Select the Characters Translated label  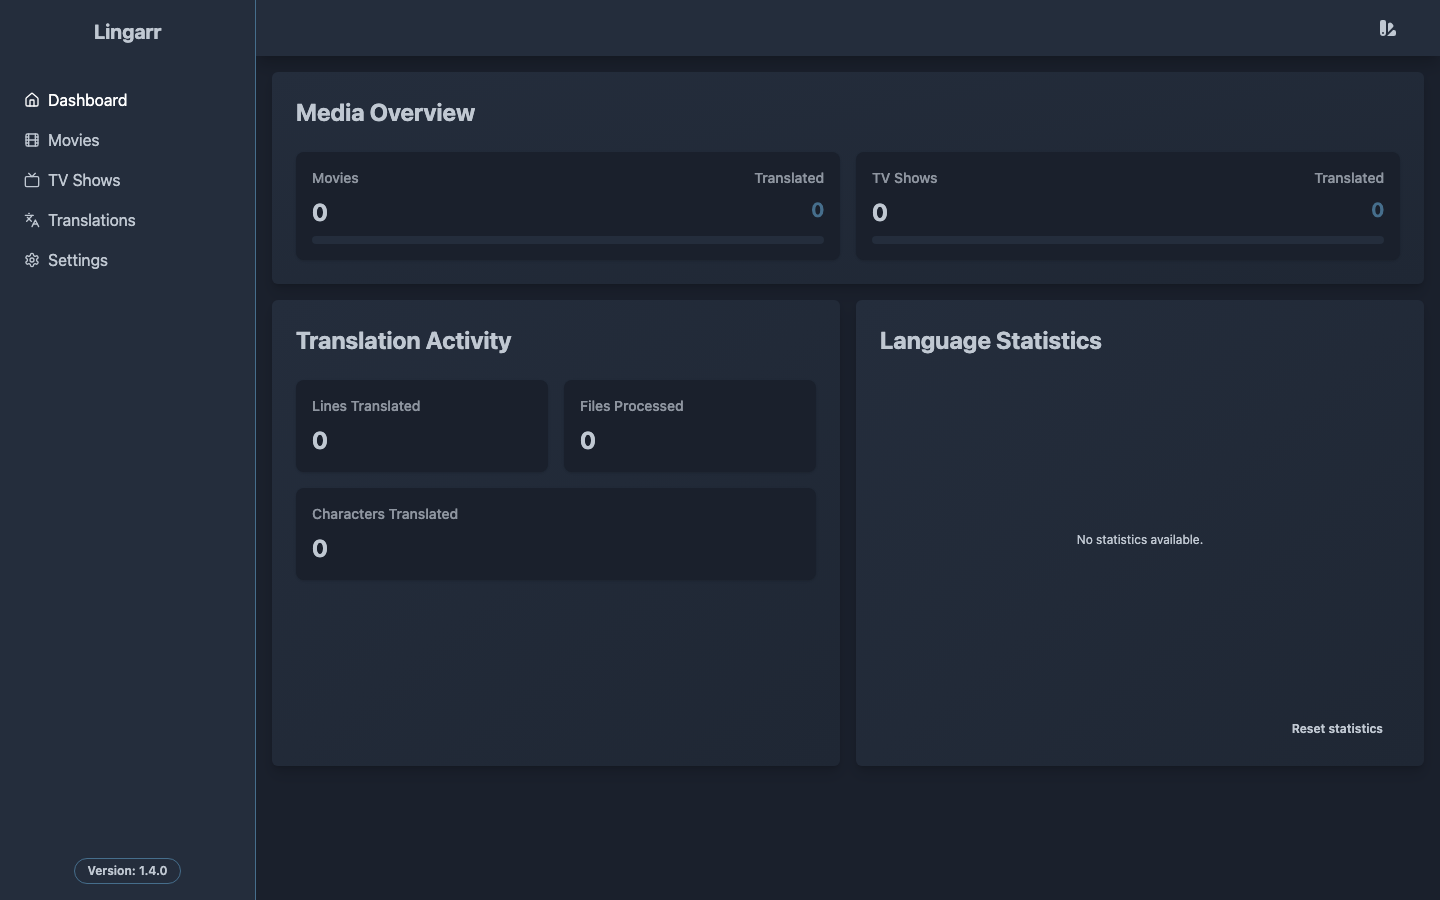(x=385, y=514)
